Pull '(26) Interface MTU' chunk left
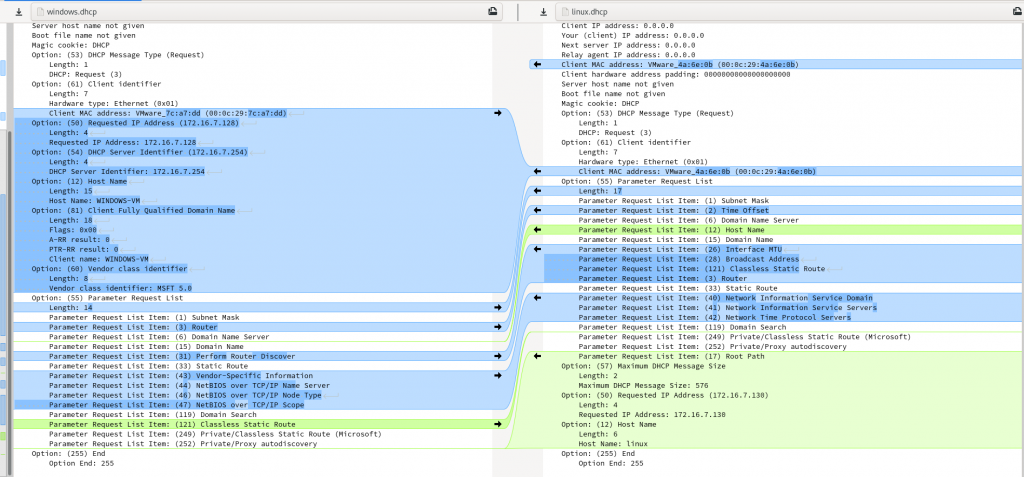Image resolution: width=1024 pixels, height=477 pixels. tap(537, 249)
